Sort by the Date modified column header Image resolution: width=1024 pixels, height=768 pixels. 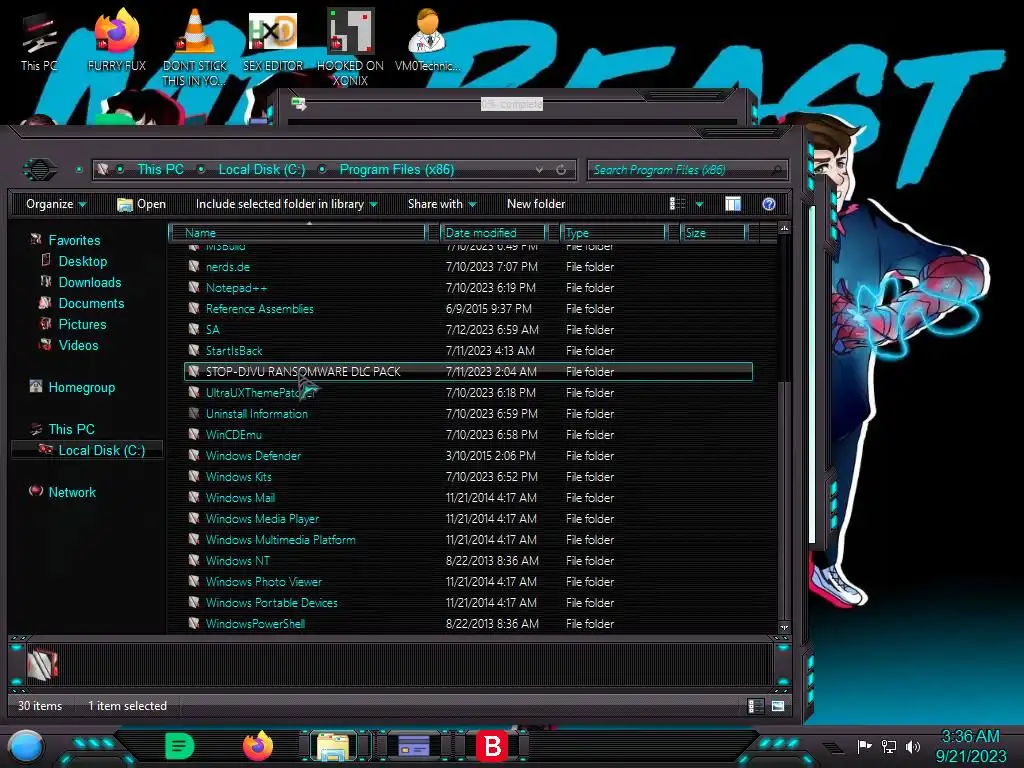[493, 233]
